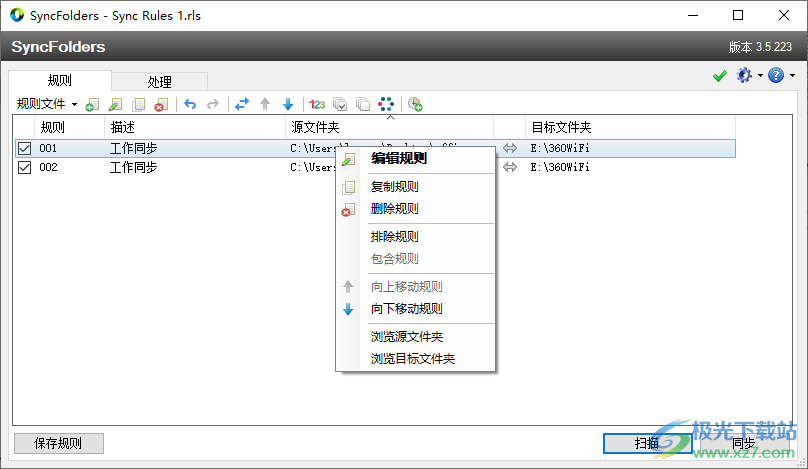This screenshot has height=469, width=808.
Task: Select the 工作同步 description in row 001
Action: click(x=133, y=148)
